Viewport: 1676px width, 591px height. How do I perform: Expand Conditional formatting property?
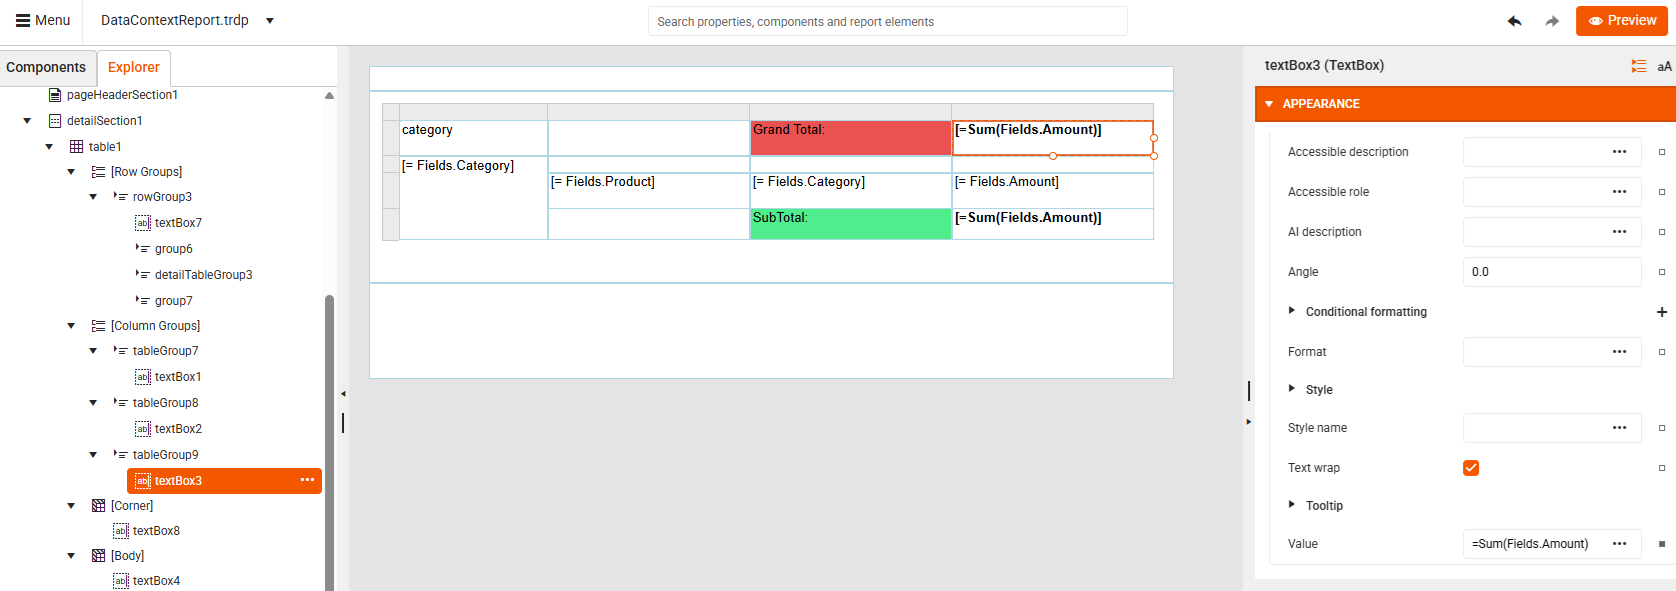click(x=1292, y=311)
